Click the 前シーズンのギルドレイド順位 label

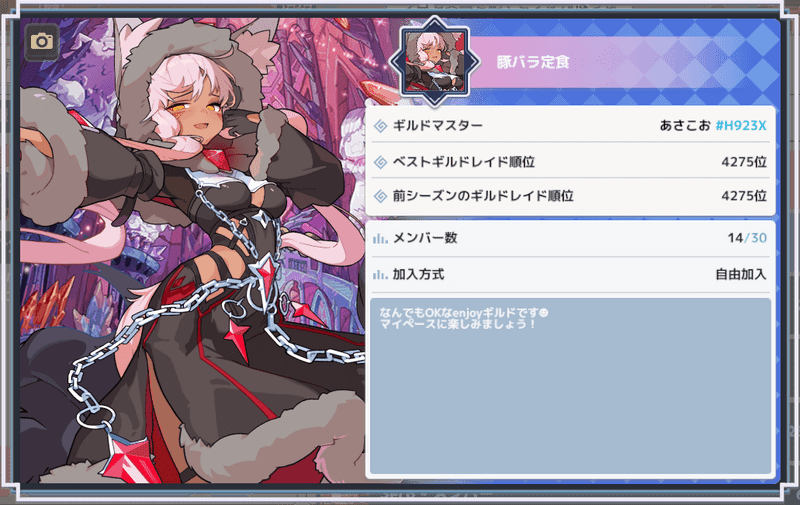pos(483,196)
